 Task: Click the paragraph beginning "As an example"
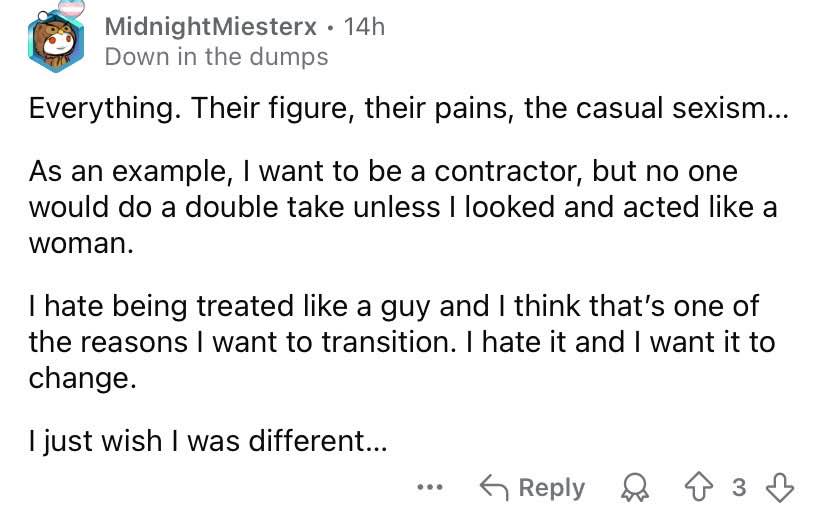tap(403, 207)
